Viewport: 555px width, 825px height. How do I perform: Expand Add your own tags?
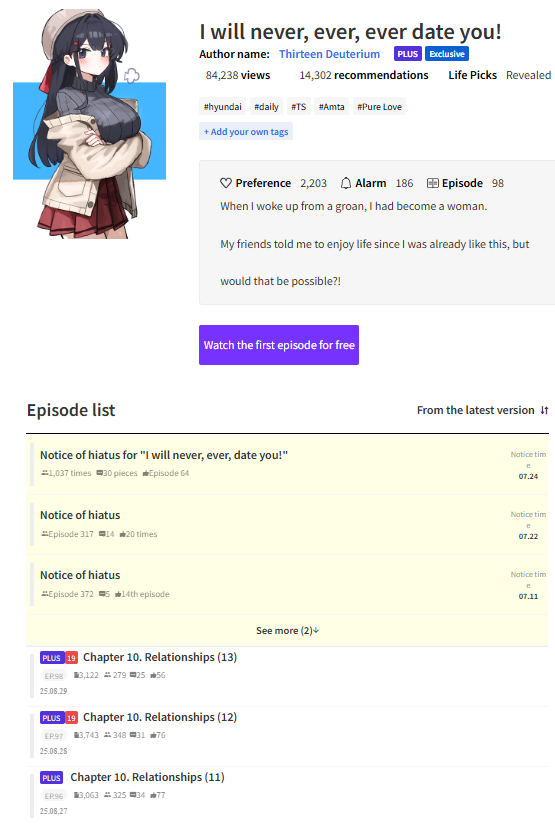tap(246, 132)
